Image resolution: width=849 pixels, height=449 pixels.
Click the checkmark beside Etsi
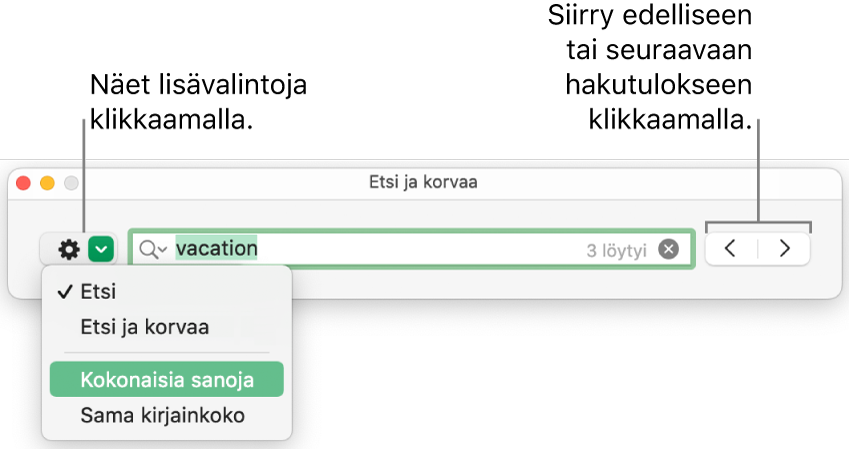[63, 293]
